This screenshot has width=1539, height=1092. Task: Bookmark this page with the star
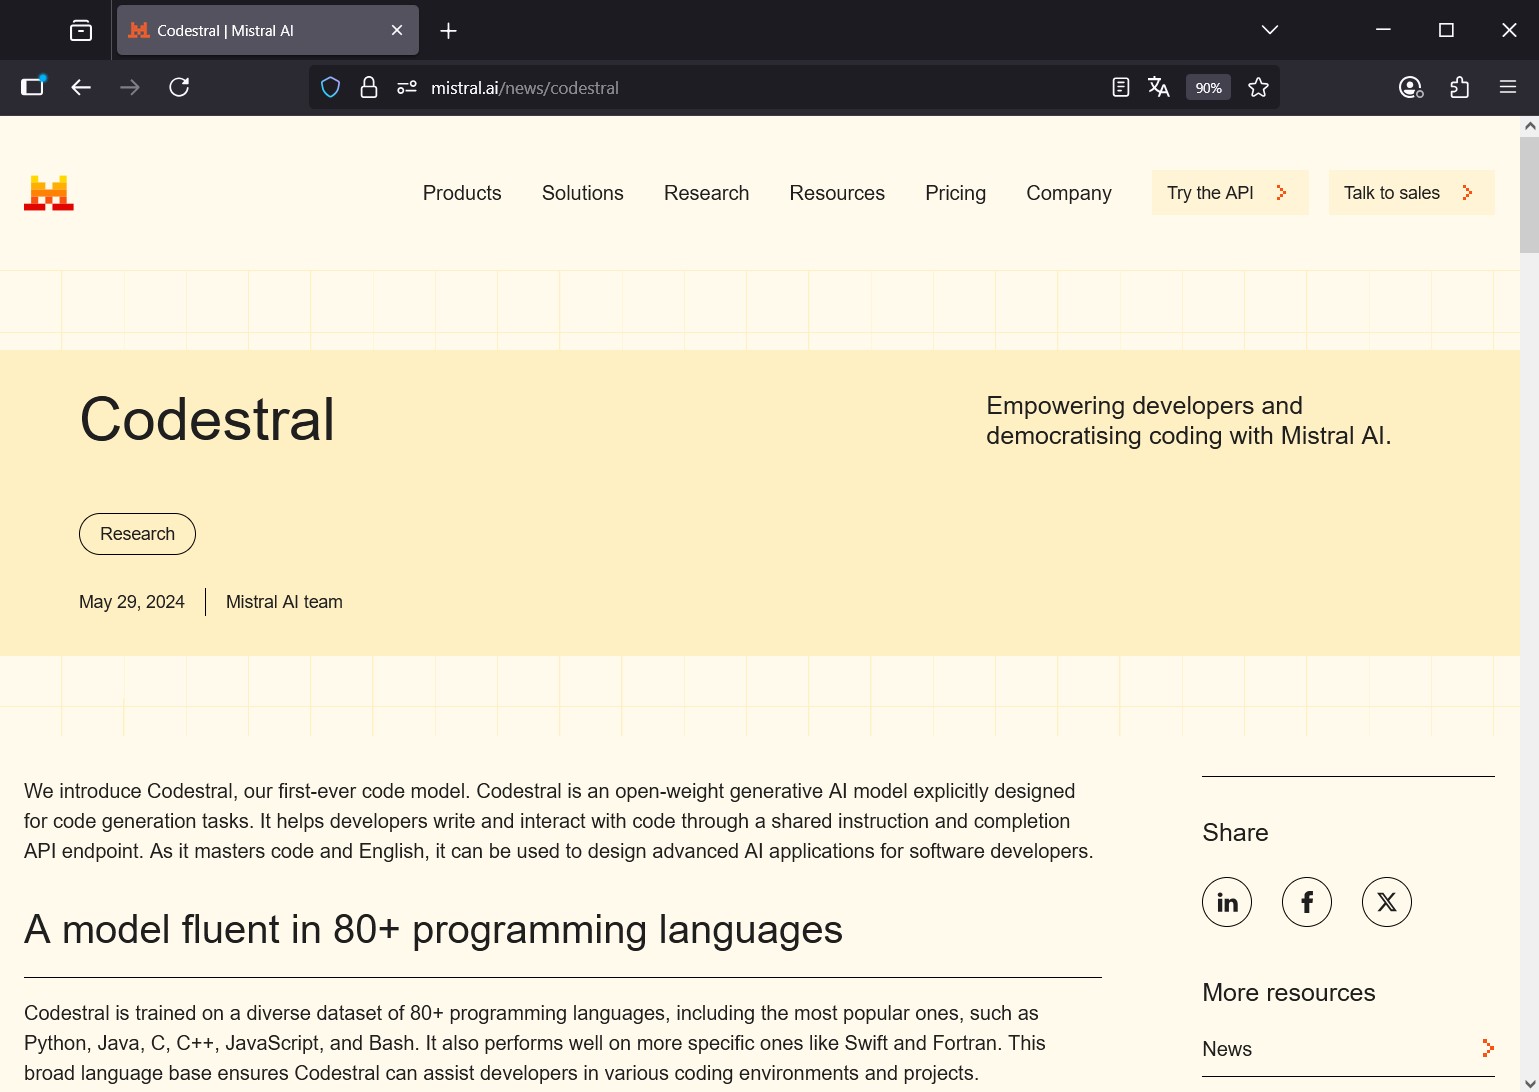[1259, 88]
